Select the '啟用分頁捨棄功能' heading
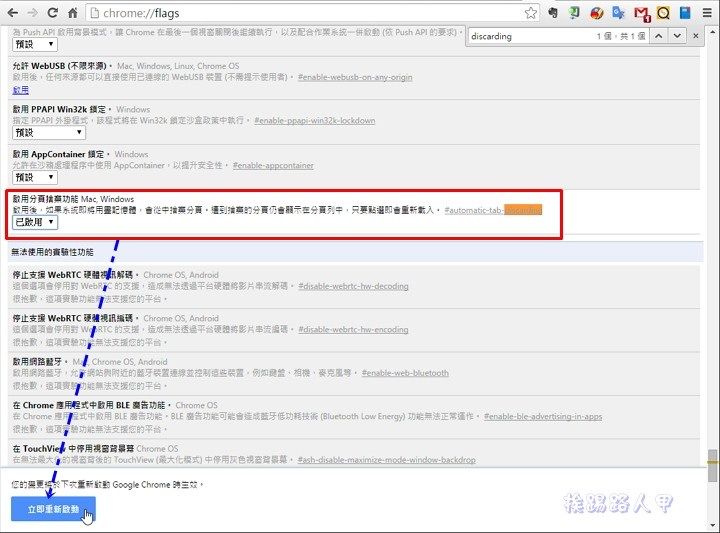 coord(45,199)
